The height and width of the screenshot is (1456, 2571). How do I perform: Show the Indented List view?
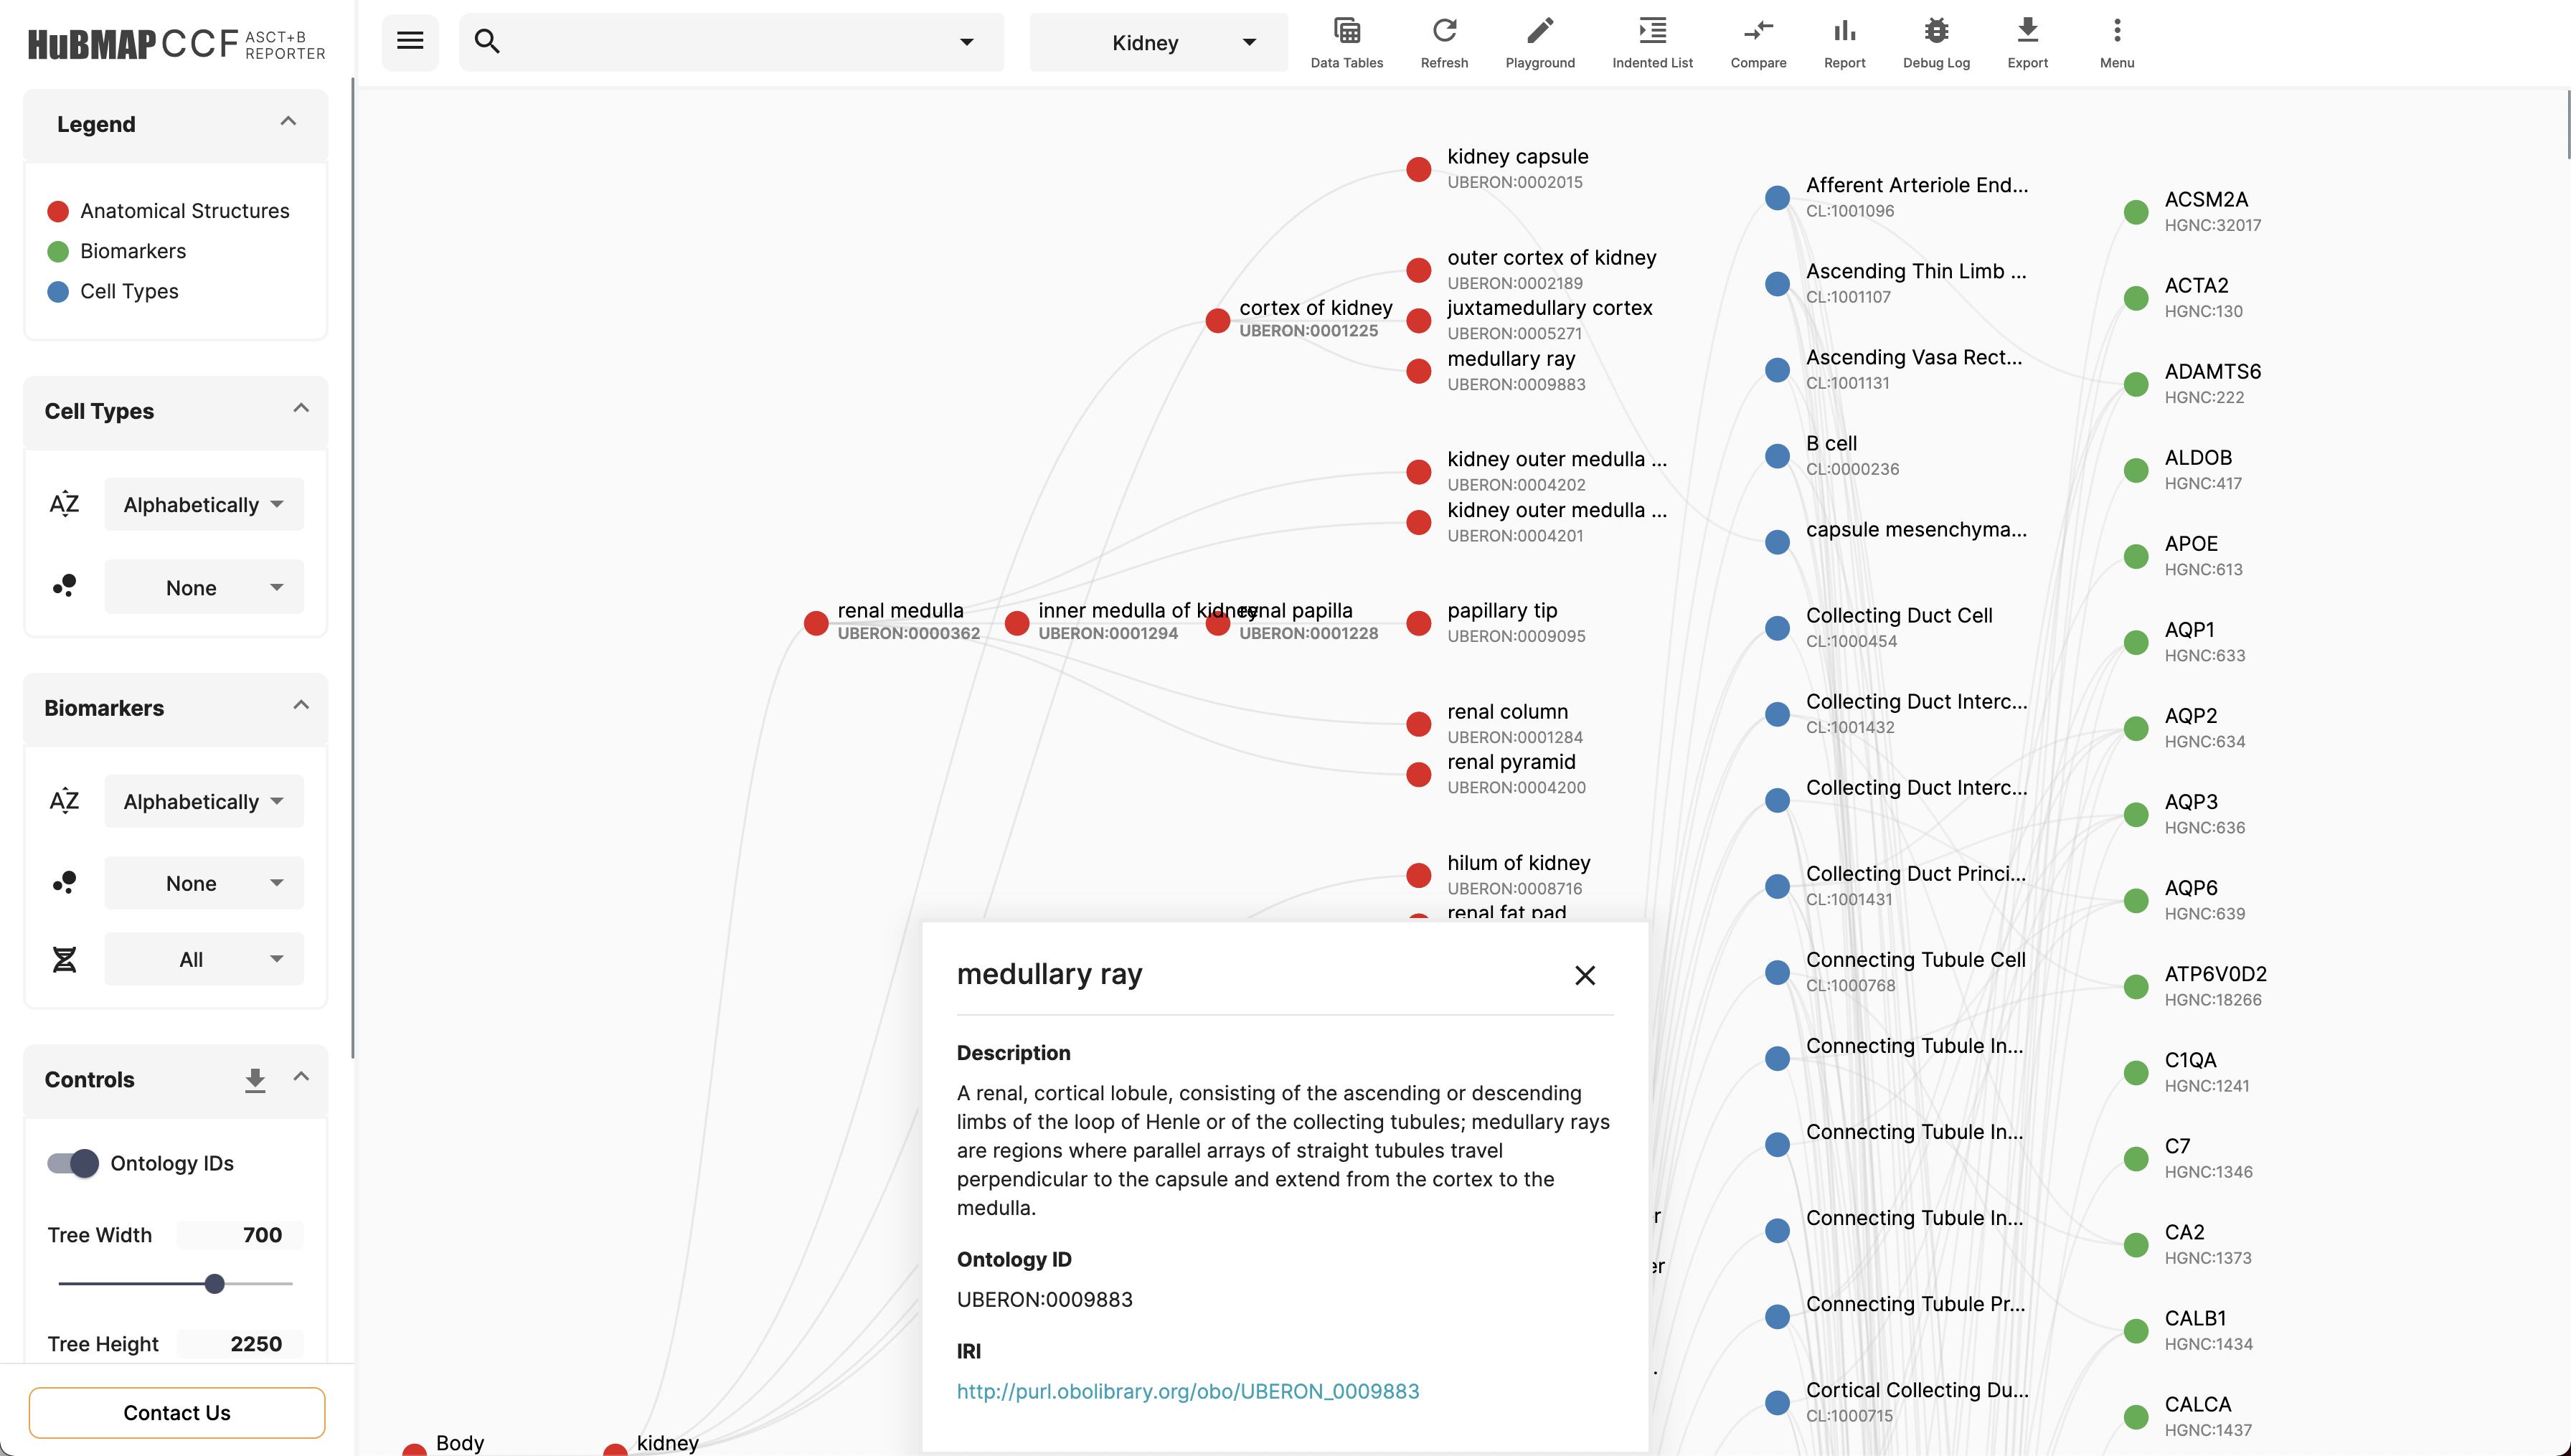click(1652, 42)
